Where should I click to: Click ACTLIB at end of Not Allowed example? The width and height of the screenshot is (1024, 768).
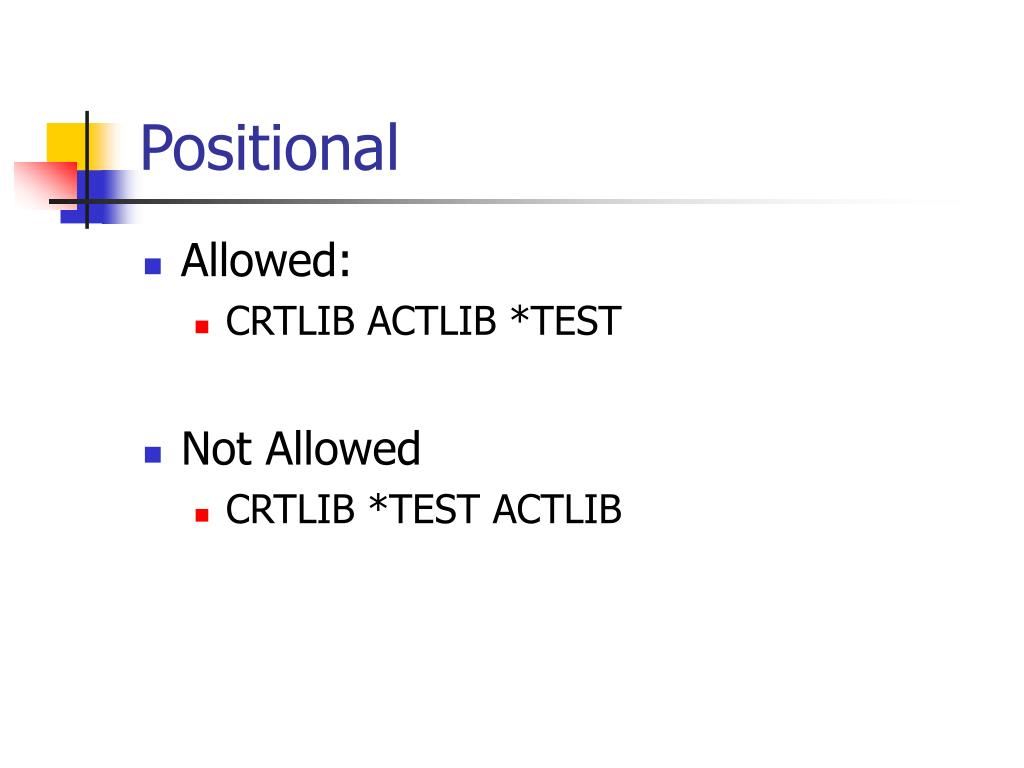tap(557, 509)
